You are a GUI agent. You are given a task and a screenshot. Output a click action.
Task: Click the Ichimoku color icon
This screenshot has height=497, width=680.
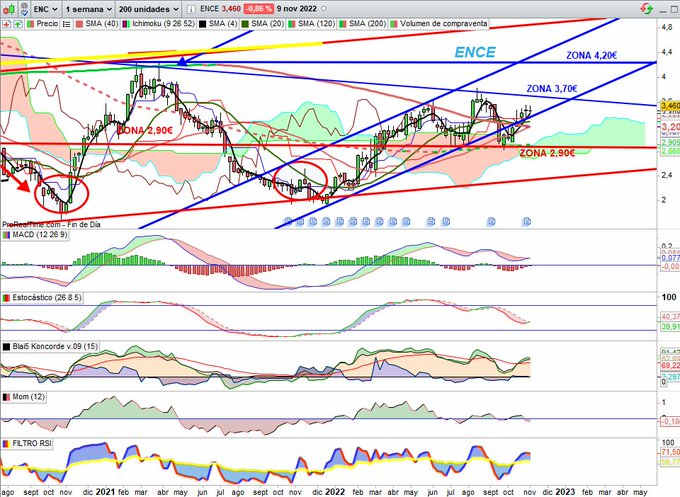[x=126, y=24]
